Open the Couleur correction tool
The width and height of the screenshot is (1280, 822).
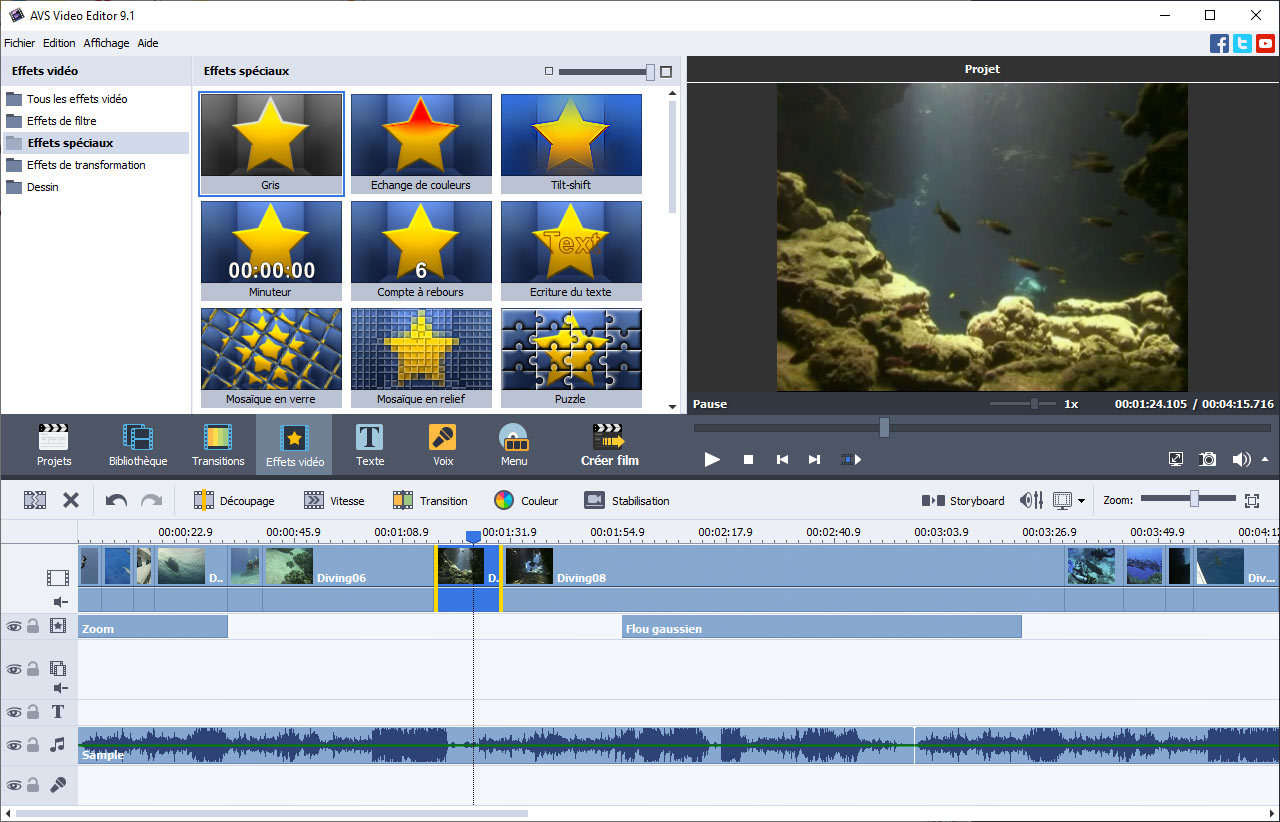526,500
